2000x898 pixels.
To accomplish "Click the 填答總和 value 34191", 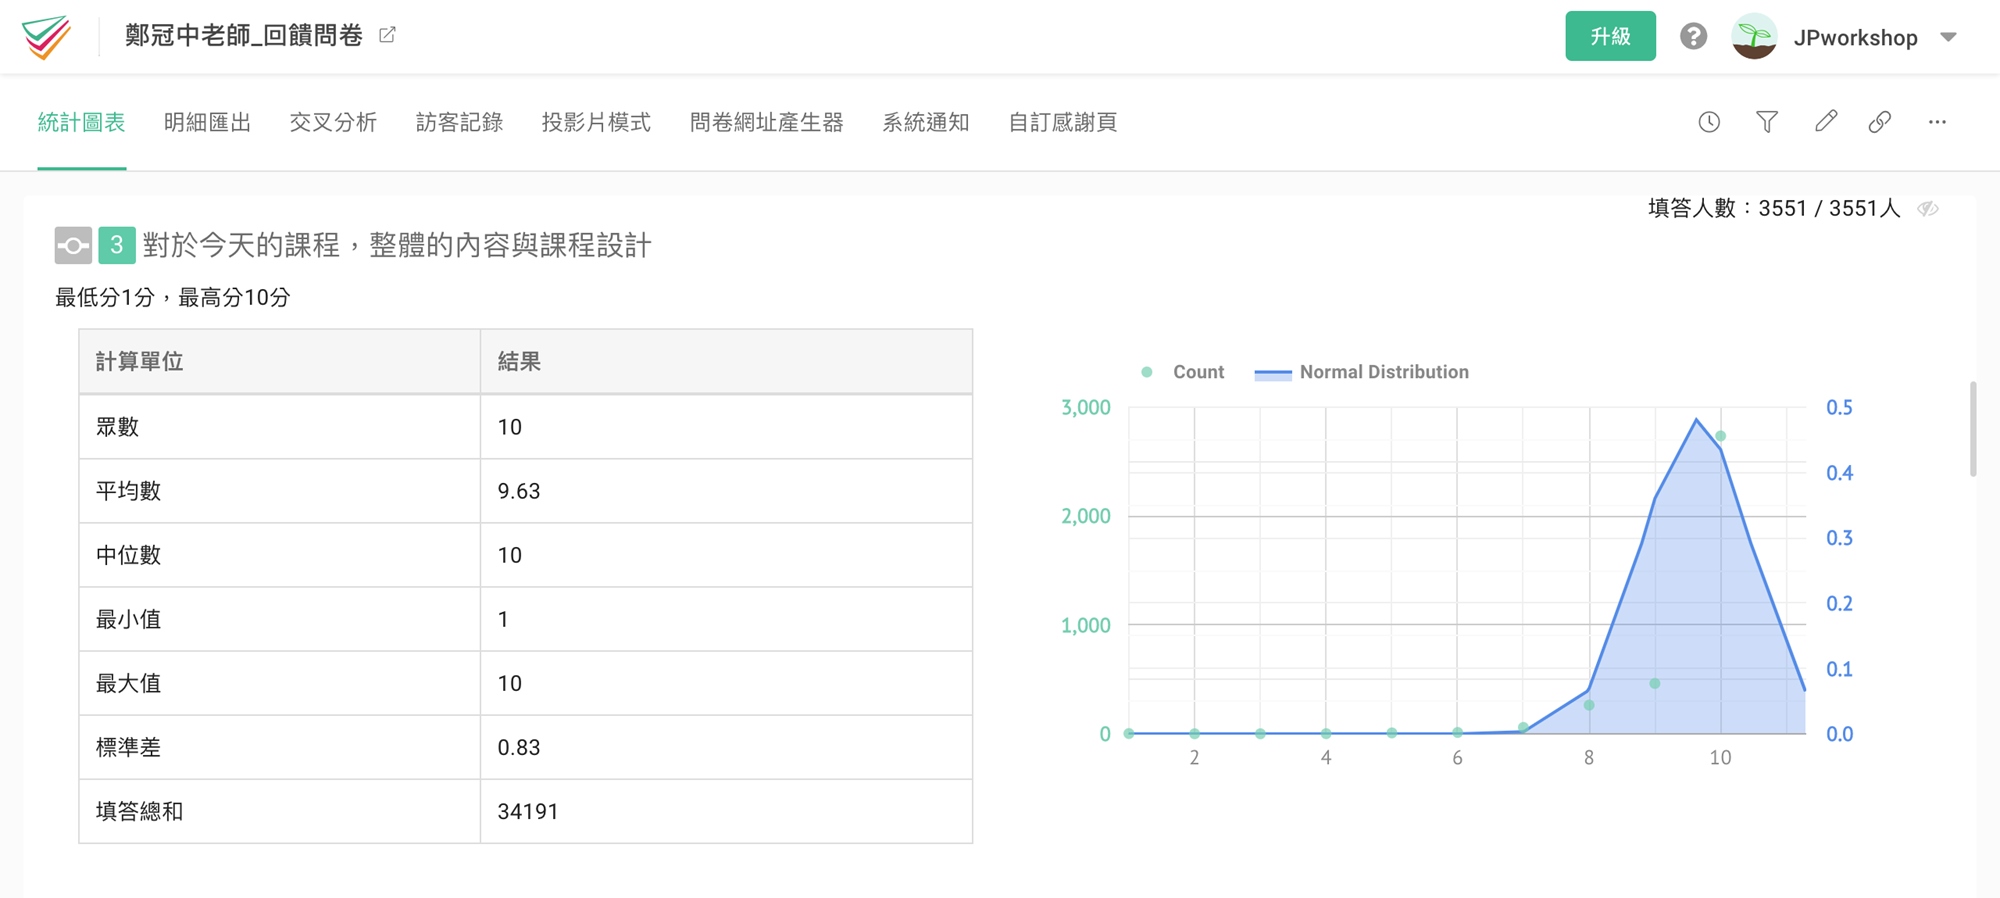I will pyautogui.click(x=528, y=811).
